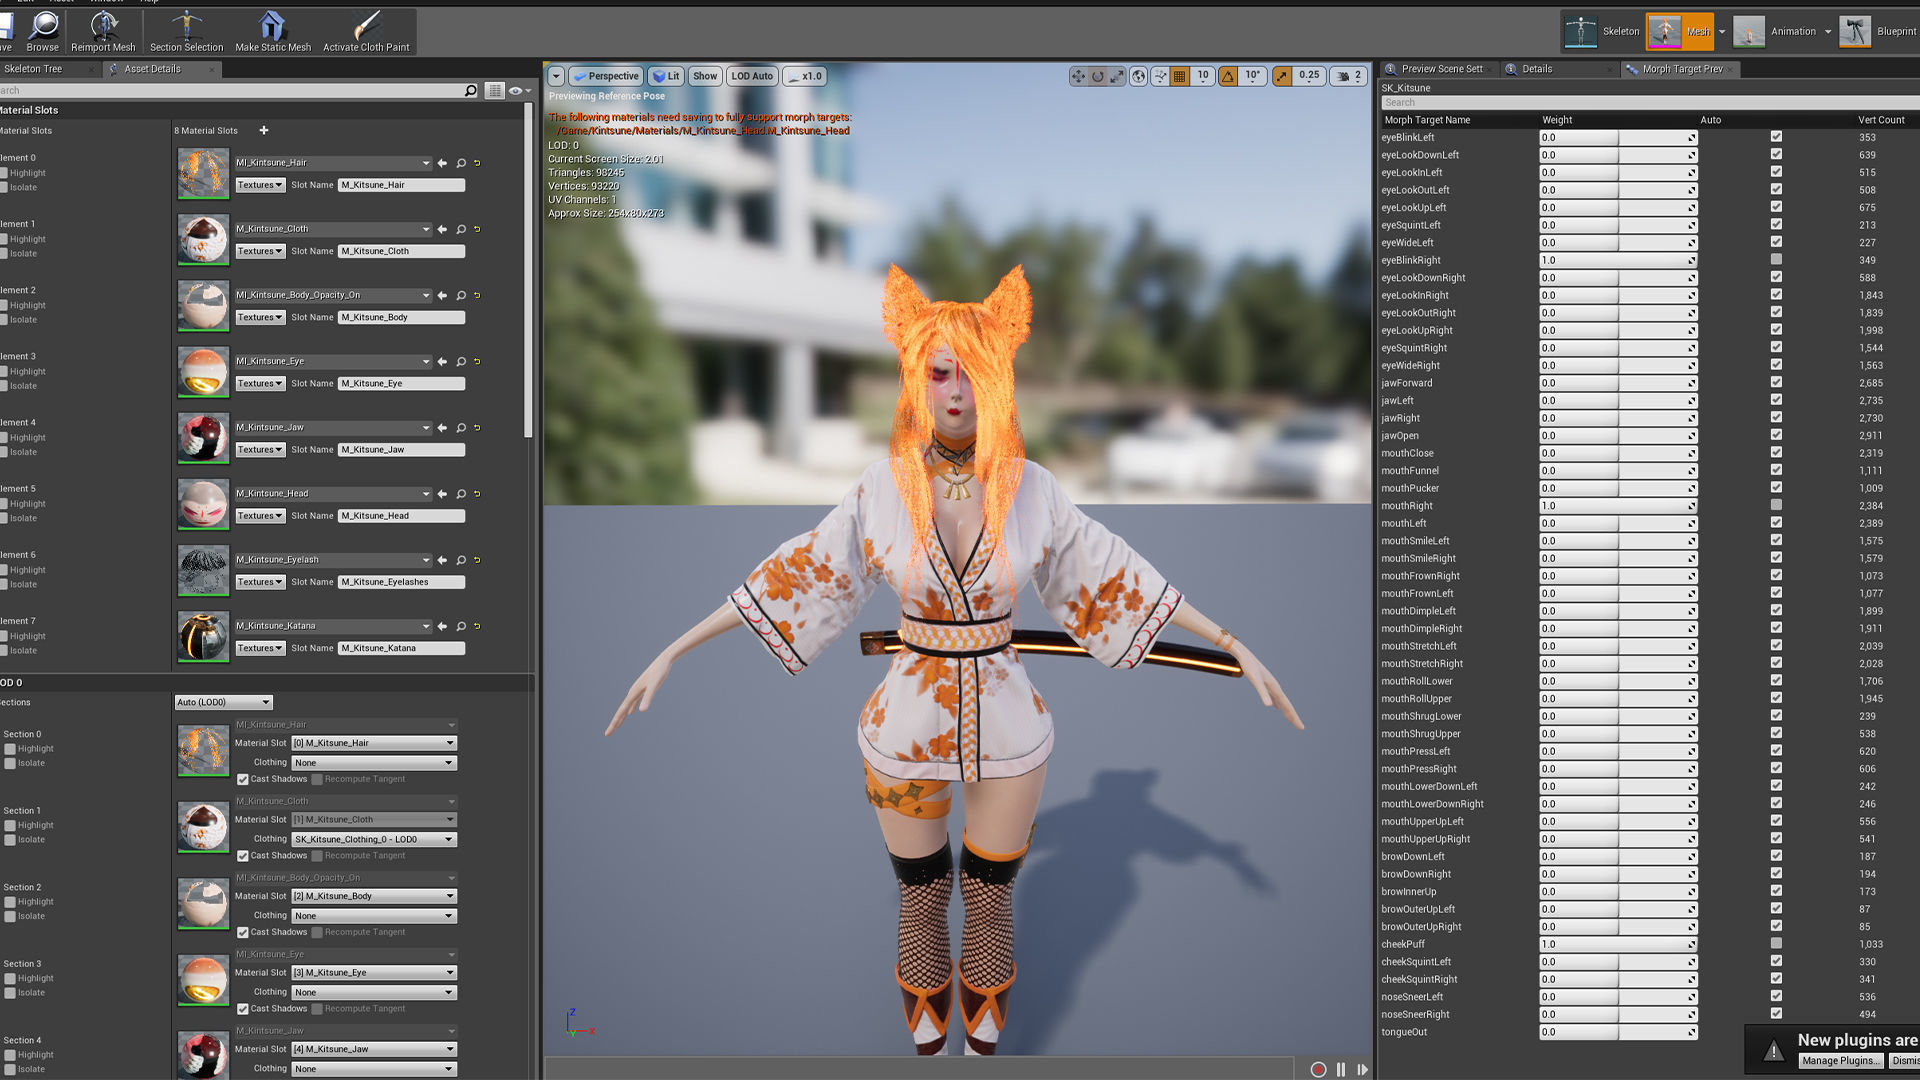Activate the Cloth Paint tool
Image resolution: width=1920 pixels, height=1080 pixels.
click(366, 31)
